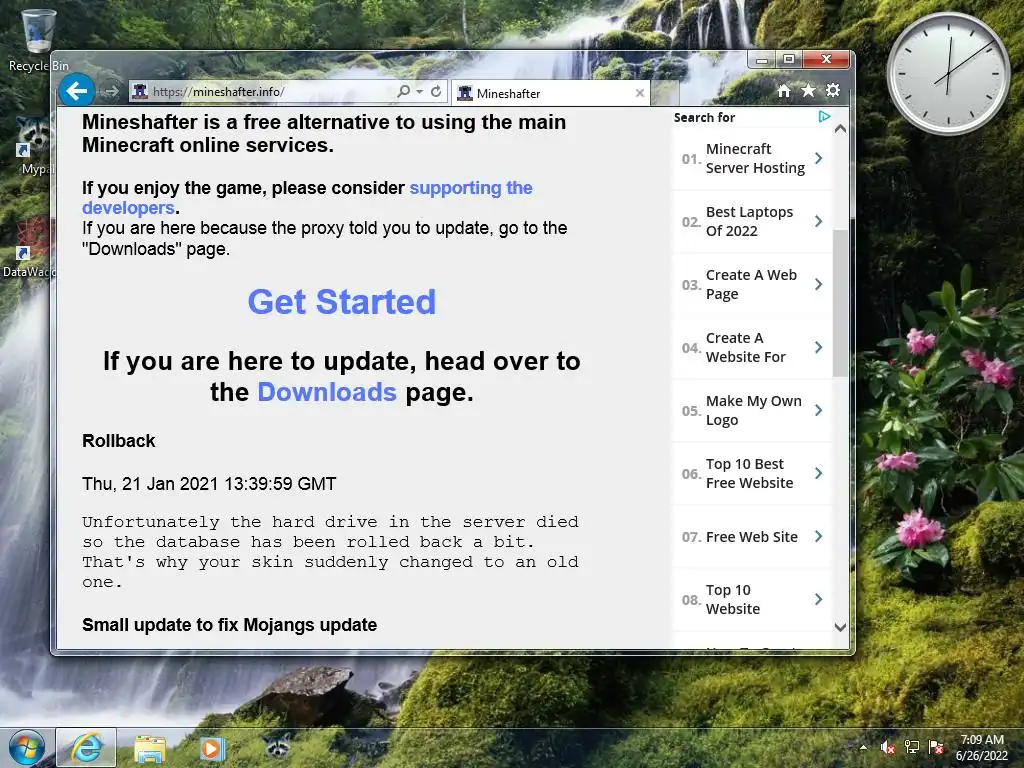Open Favorites star icon

tap(808, 90)
